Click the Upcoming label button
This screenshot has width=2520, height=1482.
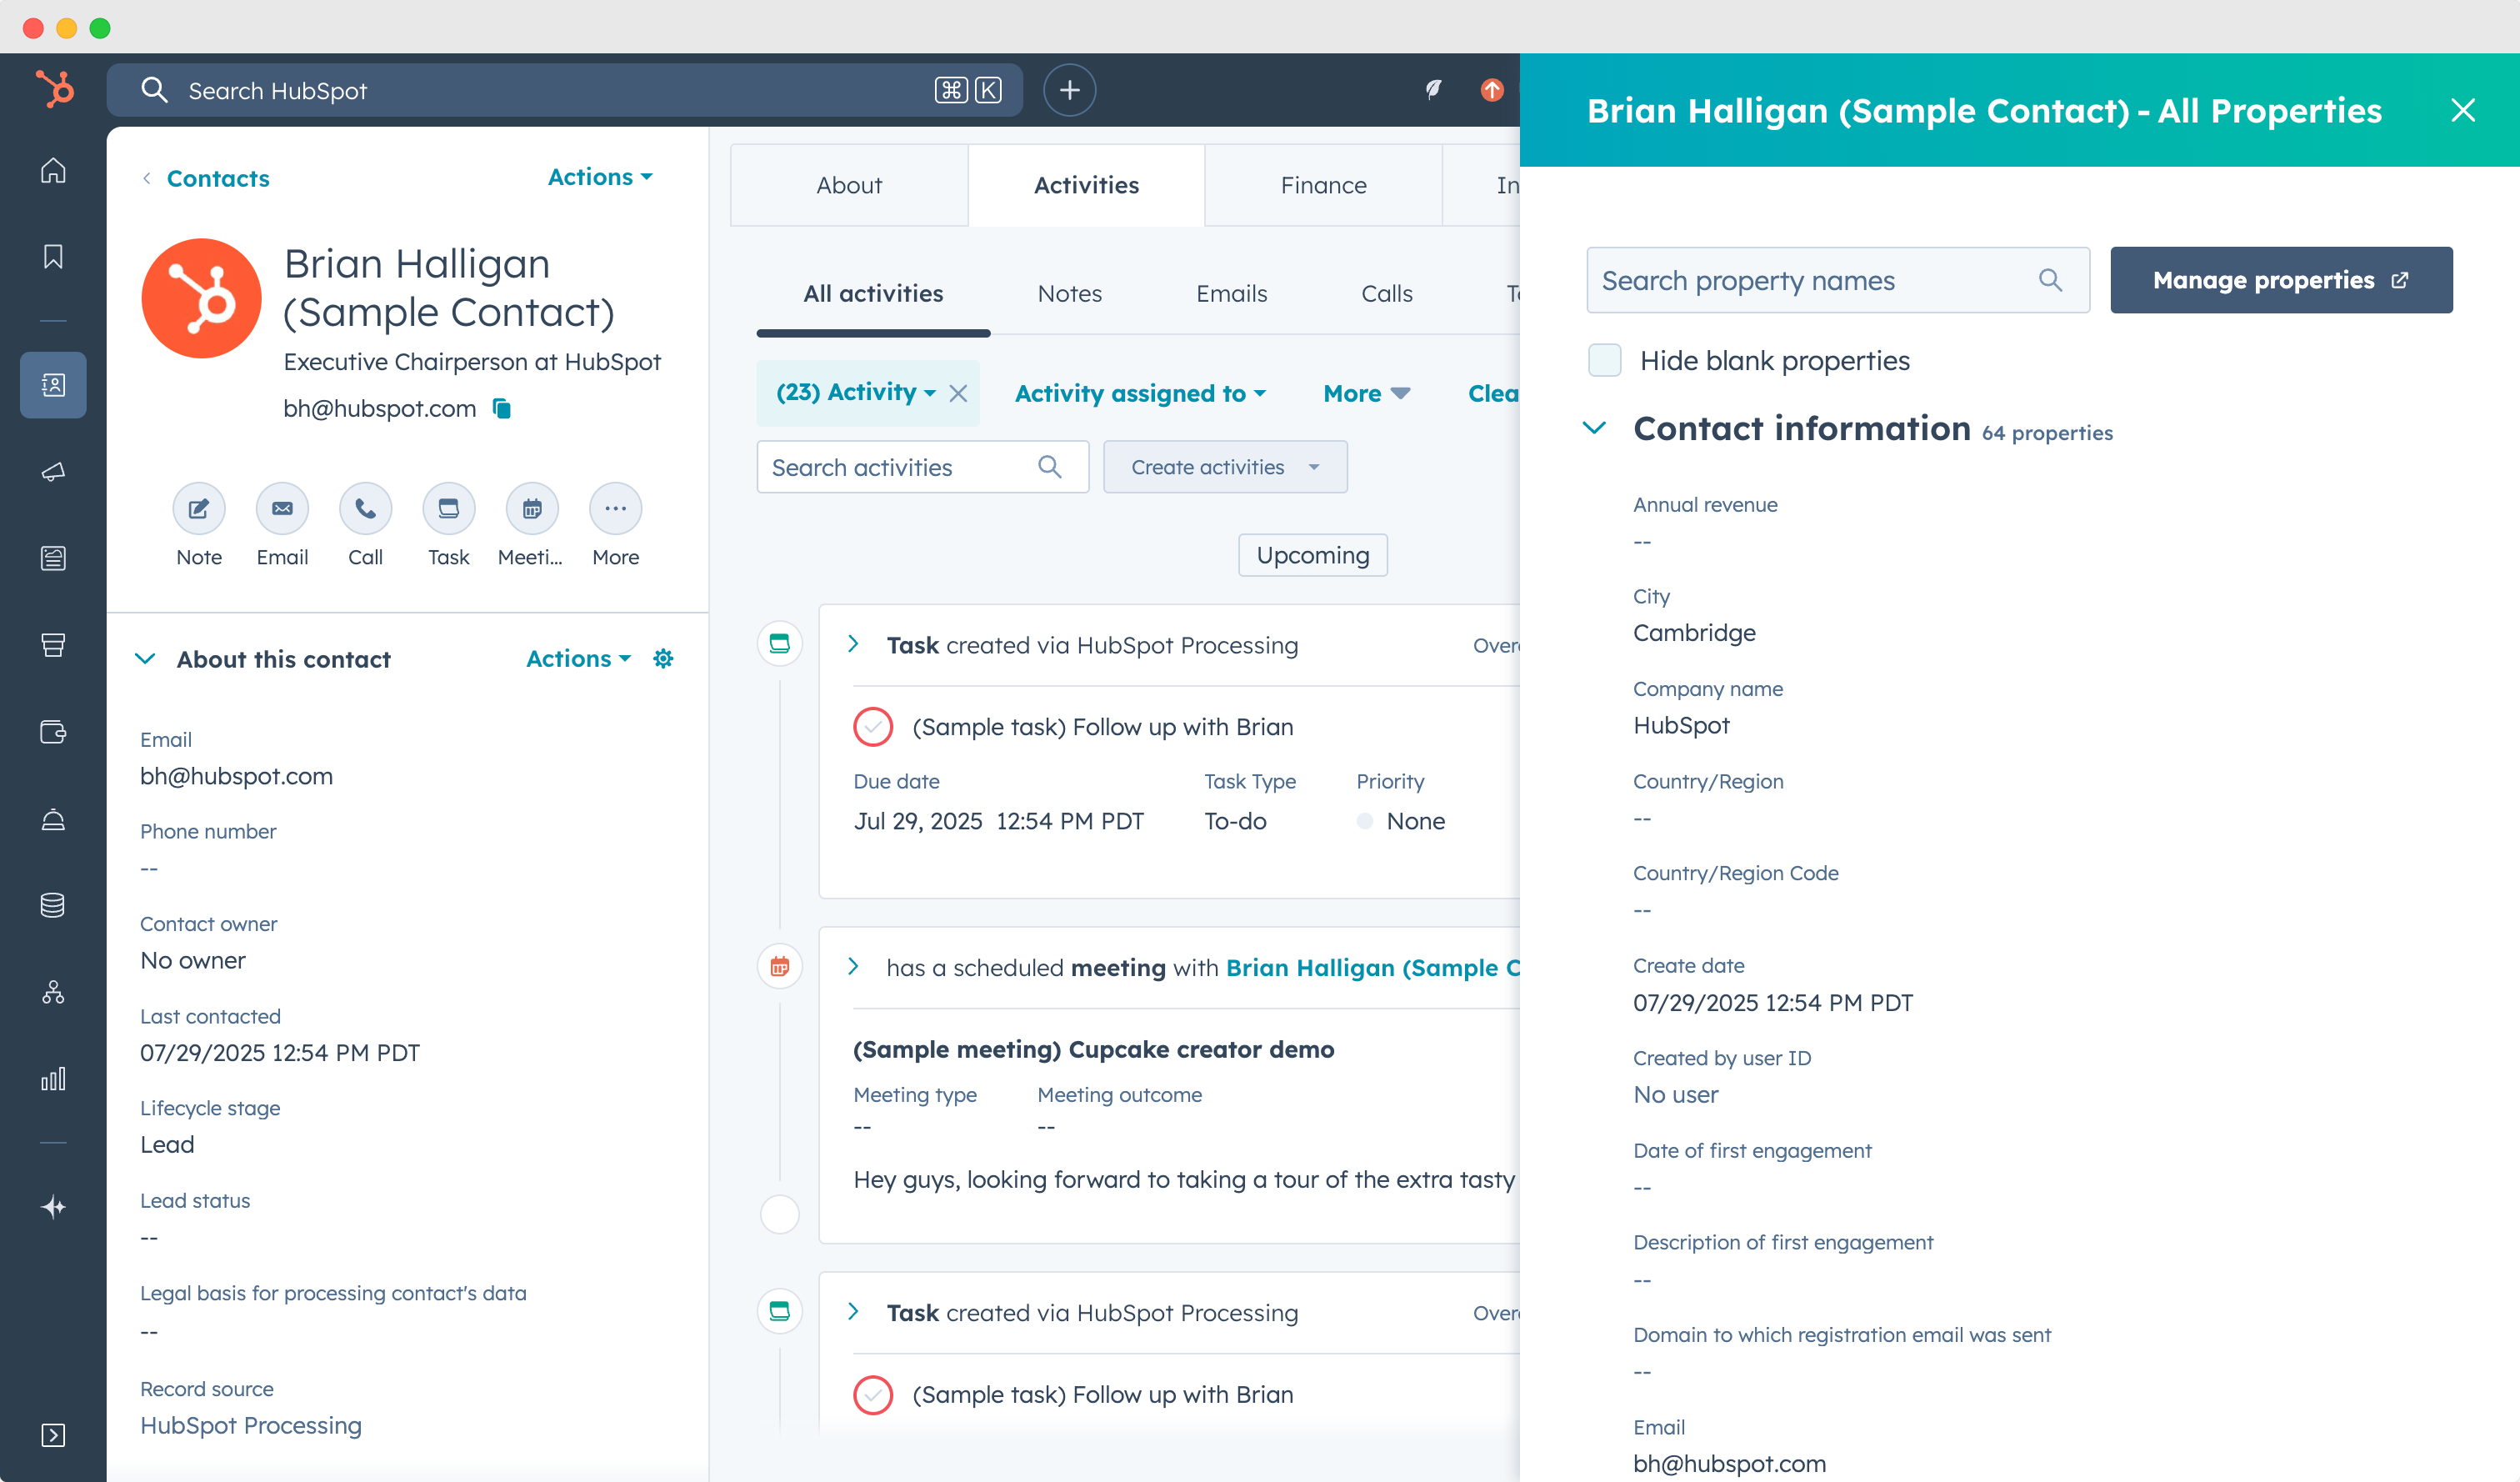[x=1313, y=555]
